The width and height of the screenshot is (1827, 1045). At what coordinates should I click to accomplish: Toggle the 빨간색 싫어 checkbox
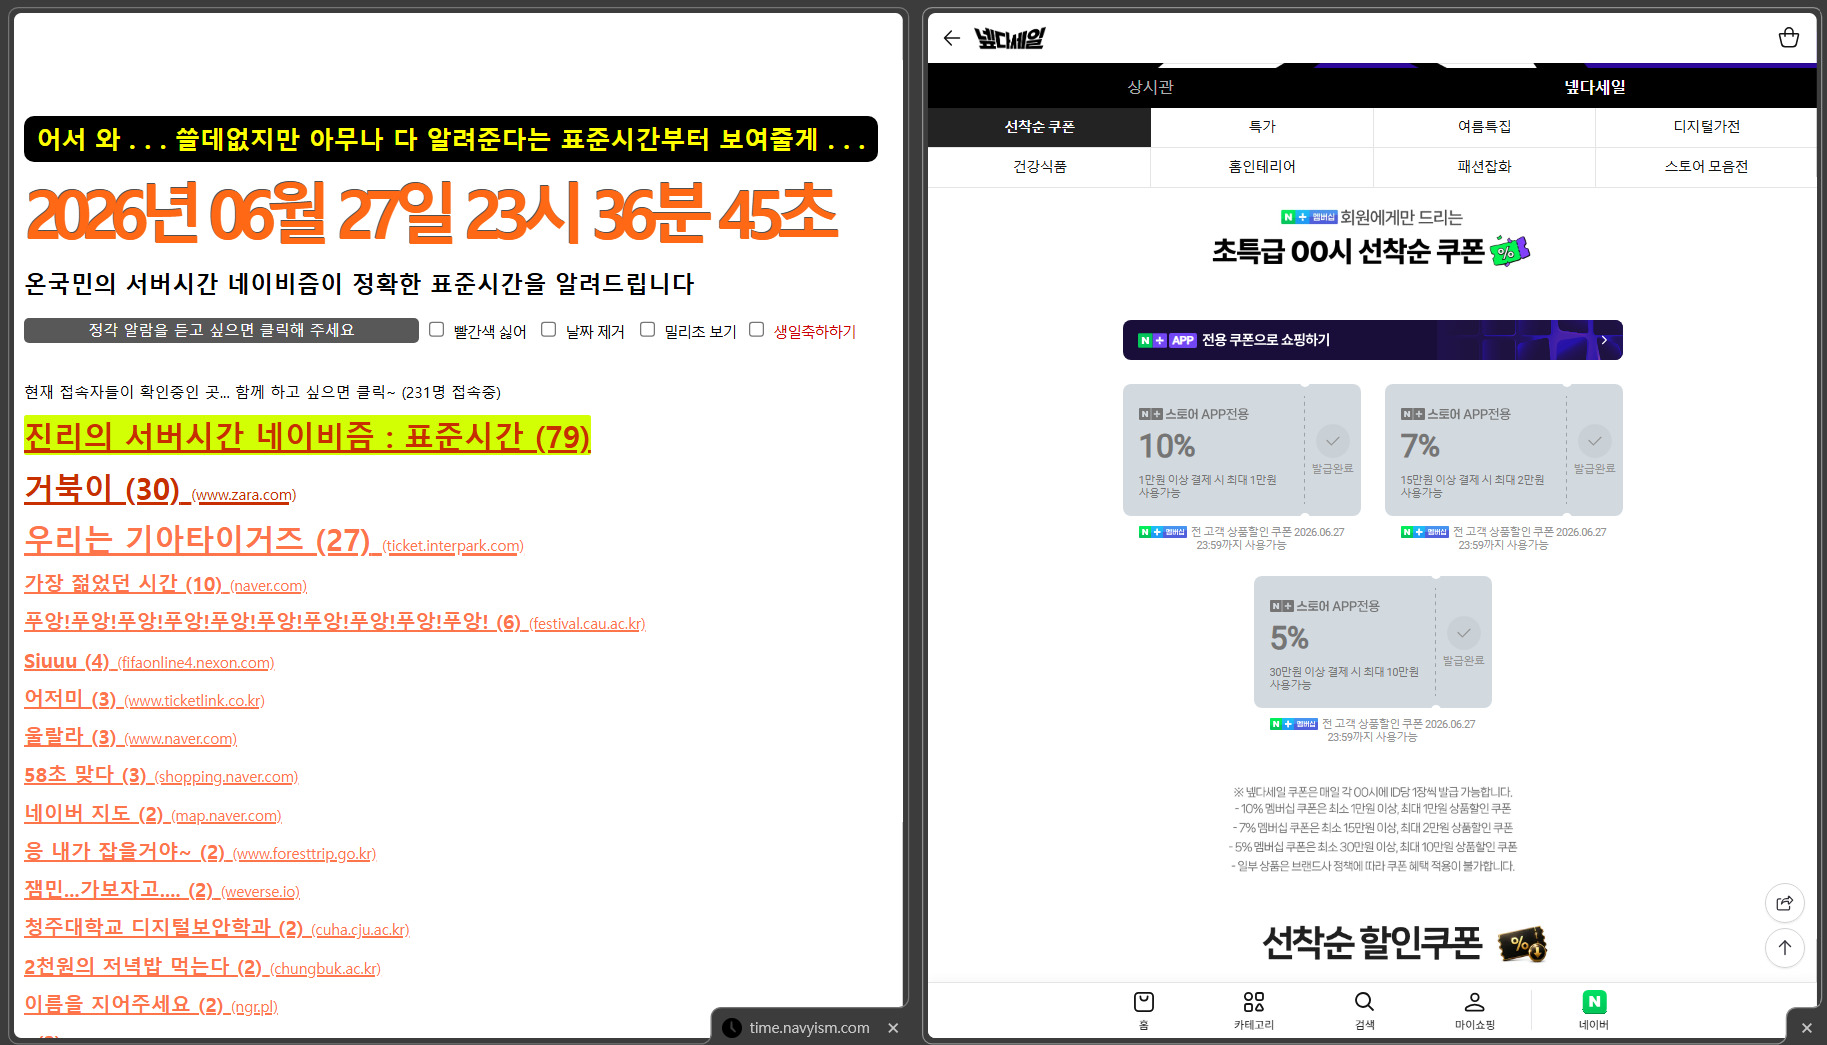(x=437, y=330)
